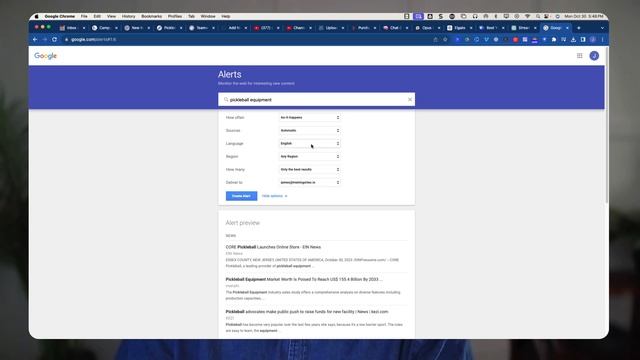Click the Alerts page title
The width and height of the screenshot is (640, 360).
(x=229, y=74)
